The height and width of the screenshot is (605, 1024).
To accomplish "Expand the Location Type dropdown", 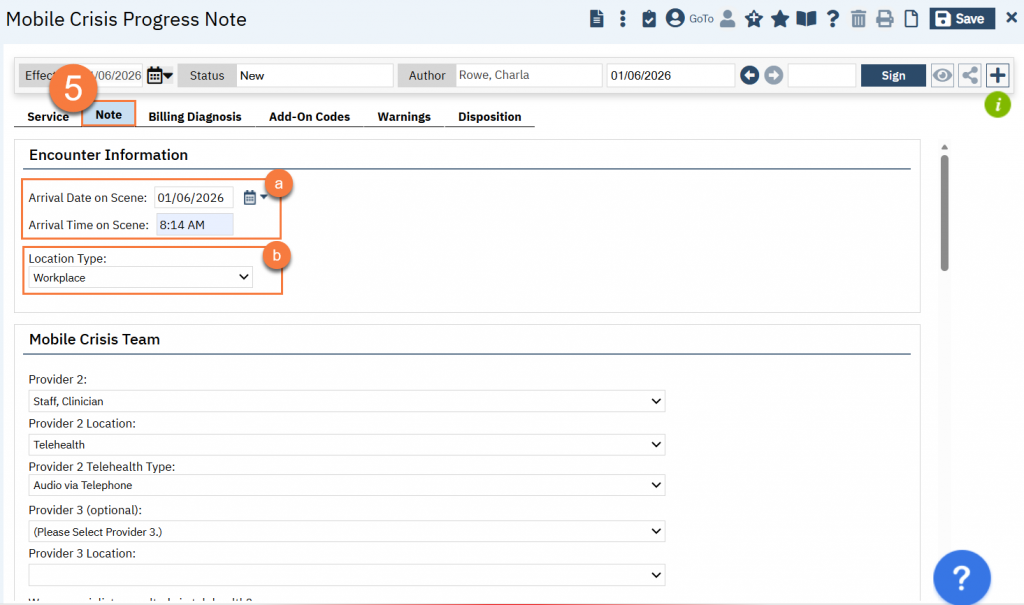I will [141, 278].
